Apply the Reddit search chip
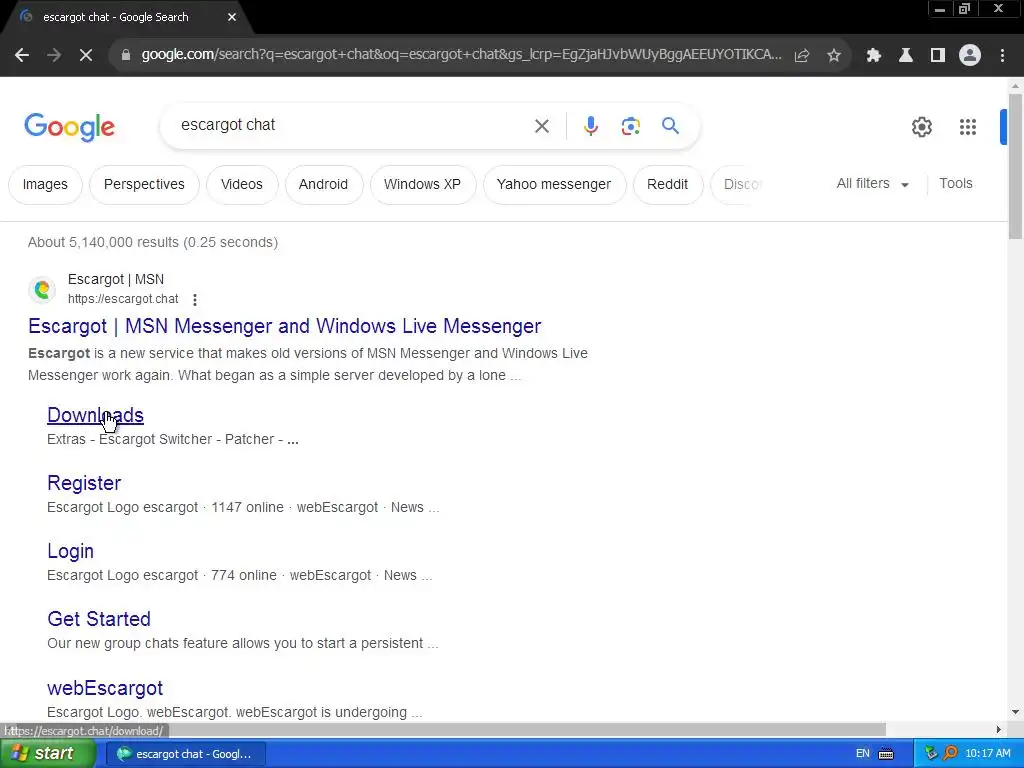Image resolution: width=1024 pixels, height=768 pixels. [x=667, y=184]
